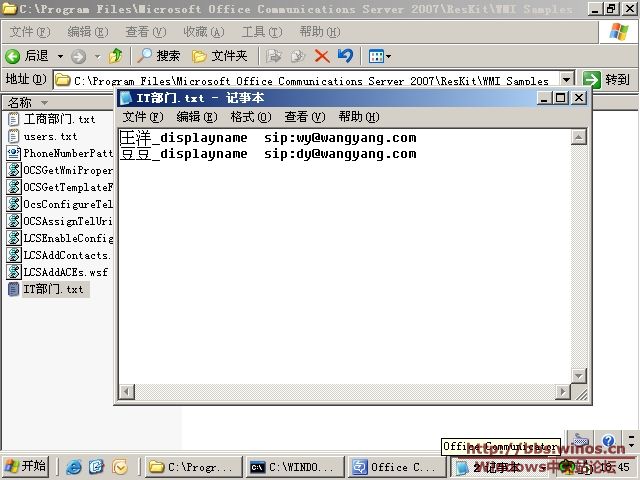Image resolution: width=640 pixels, height=480 pixels.
Task: Switch to Office C... taskbar button
Action: pos(396,467)
